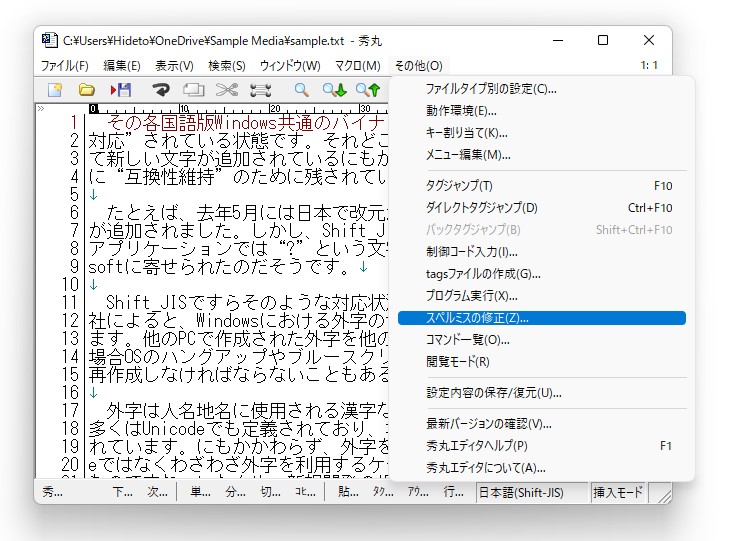The width and height of the screenshot is (730, 541).
Task: Open 秀丸エディタヘルプ(P) menu item
Action: click(542, 446)
